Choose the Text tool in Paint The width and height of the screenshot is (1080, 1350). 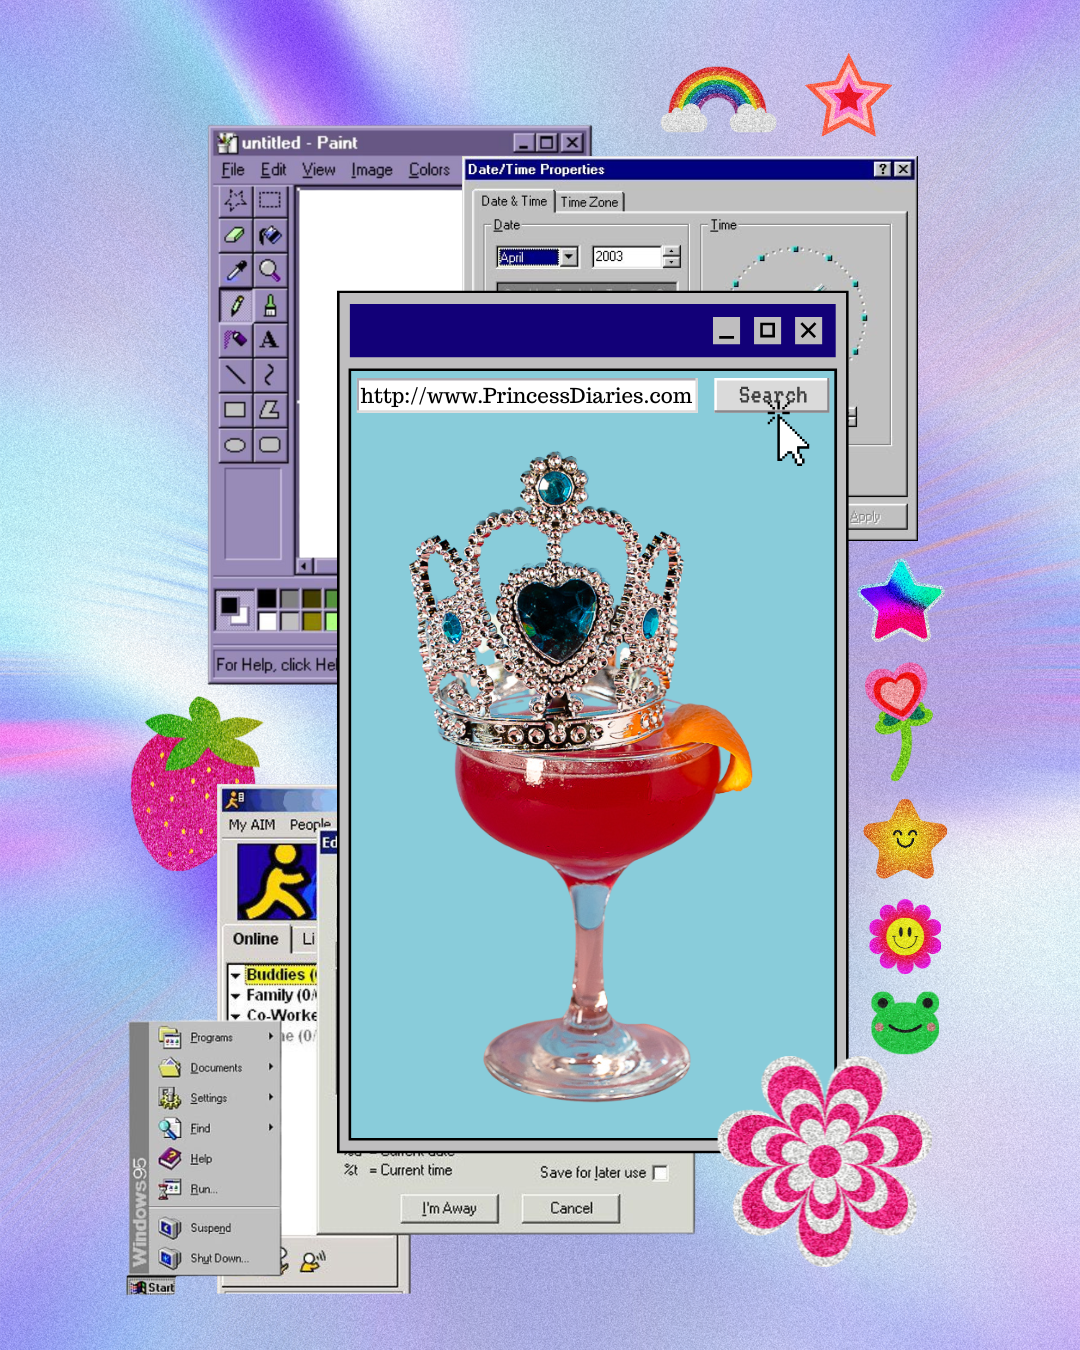(270, 340)
